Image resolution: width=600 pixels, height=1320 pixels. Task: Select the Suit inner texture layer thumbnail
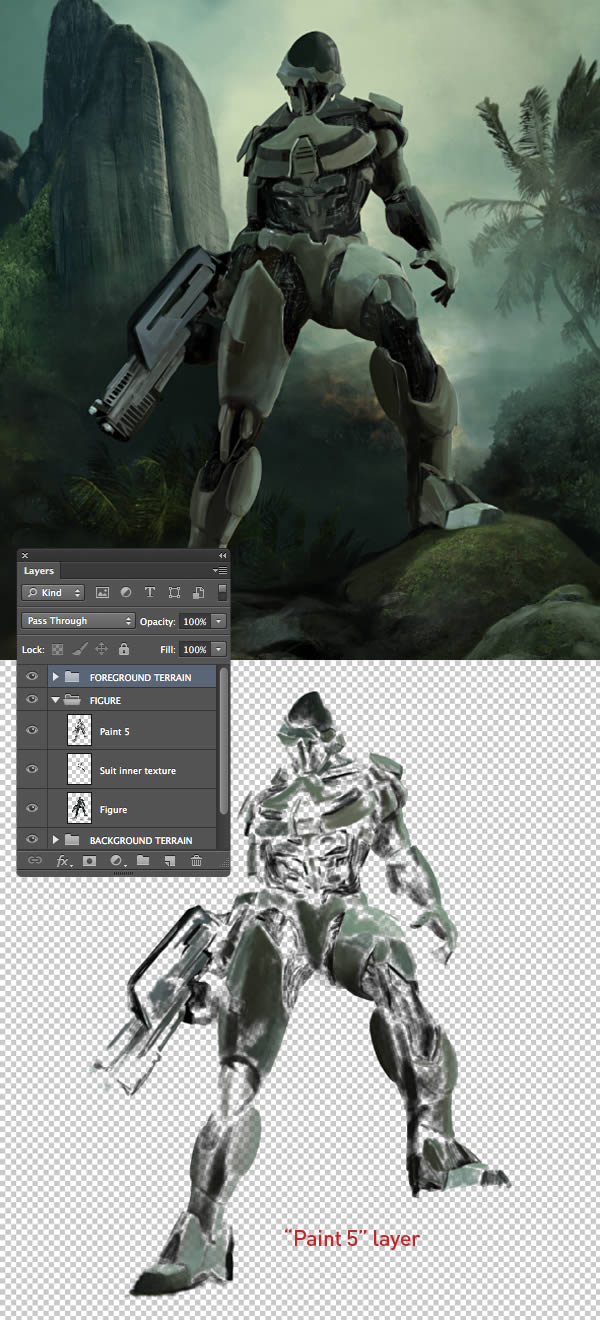coord(78,770)
